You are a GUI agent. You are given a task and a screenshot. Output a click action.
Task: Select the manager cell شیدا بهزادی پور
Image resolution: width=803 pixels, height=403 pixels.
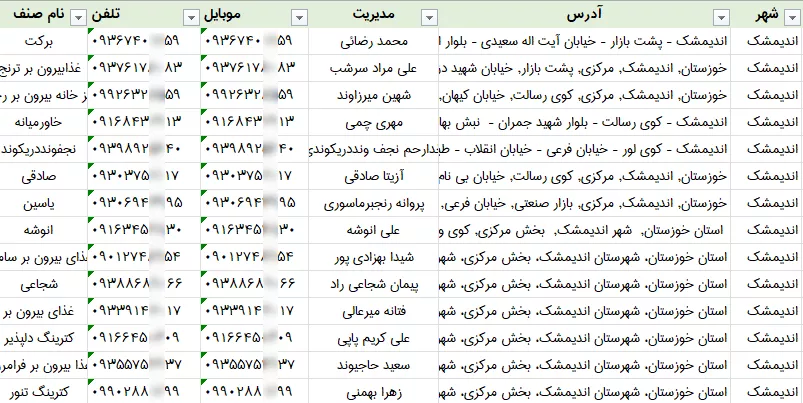(374, 257)
